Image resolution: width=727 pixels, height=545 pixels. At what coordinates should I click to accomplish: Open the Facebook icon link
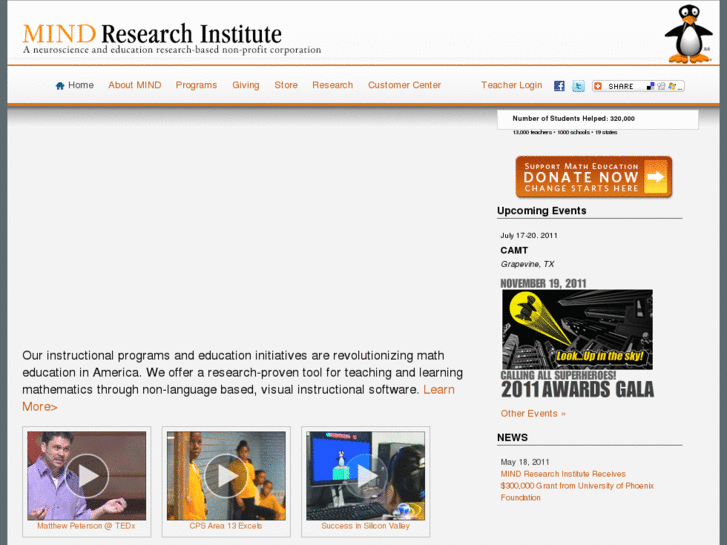pyautogui.click(x=559, y=86)
